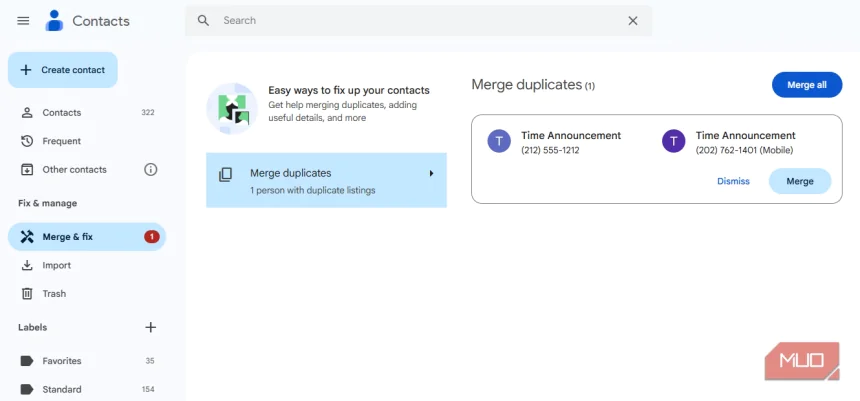The width and height of the screenshot is (860, 401).
Task: Clear search with the X icon
Action: (x=632, y=21)
